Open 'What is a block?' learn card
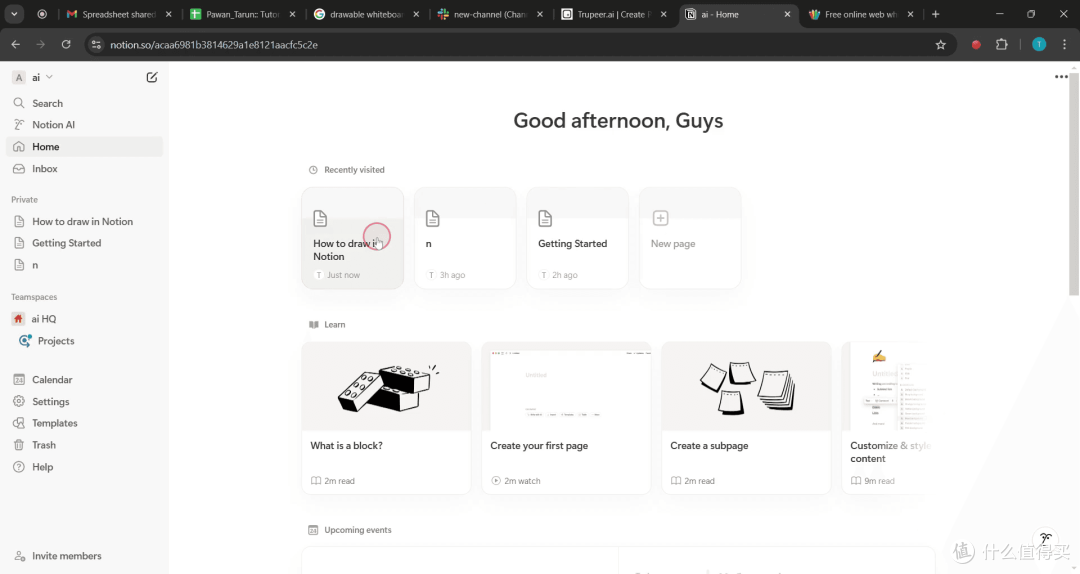The image size is (1080, 574). [x=386, y=418]
